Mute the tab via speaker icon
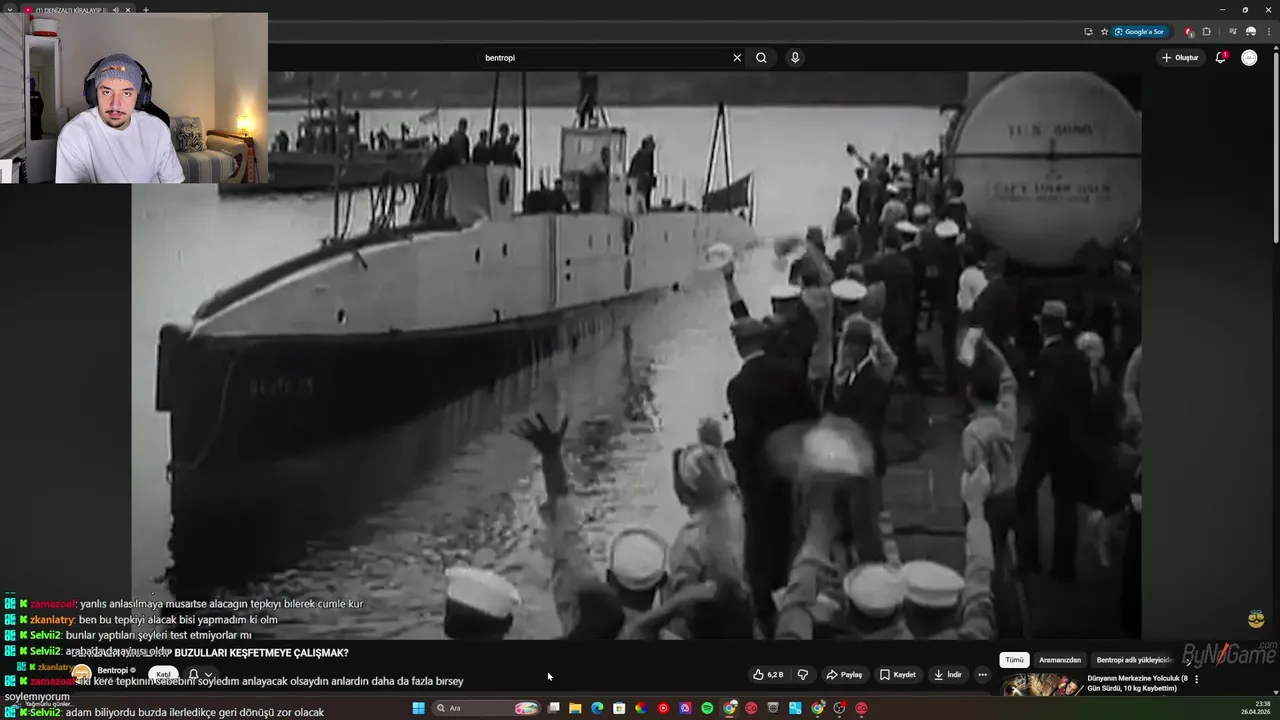This screenshot has height=720, width=1280. [115, 10]
